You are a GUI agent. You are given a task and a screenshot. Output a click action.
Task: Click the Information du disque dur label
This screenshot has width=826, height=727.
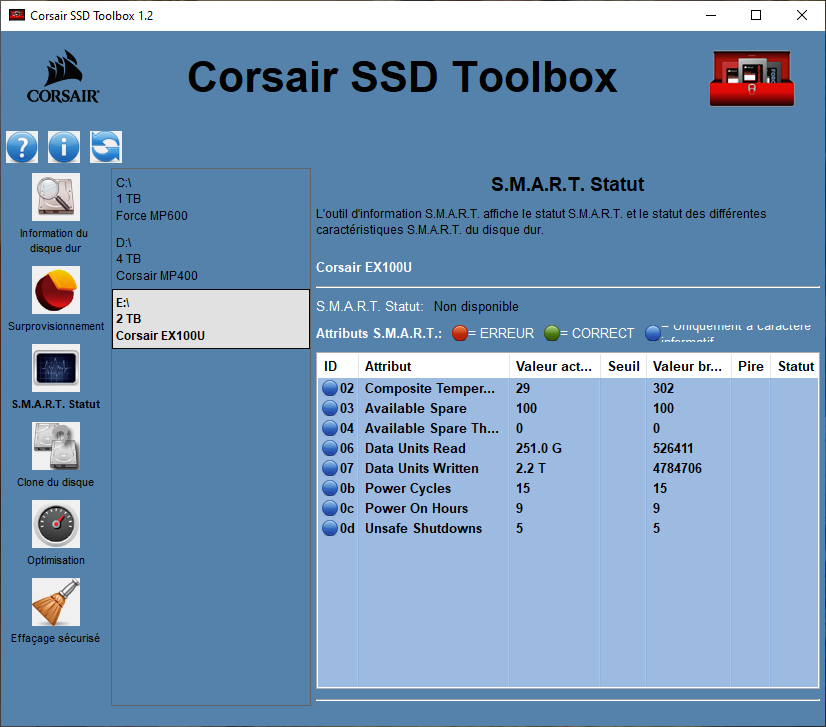tap(54, 241)
